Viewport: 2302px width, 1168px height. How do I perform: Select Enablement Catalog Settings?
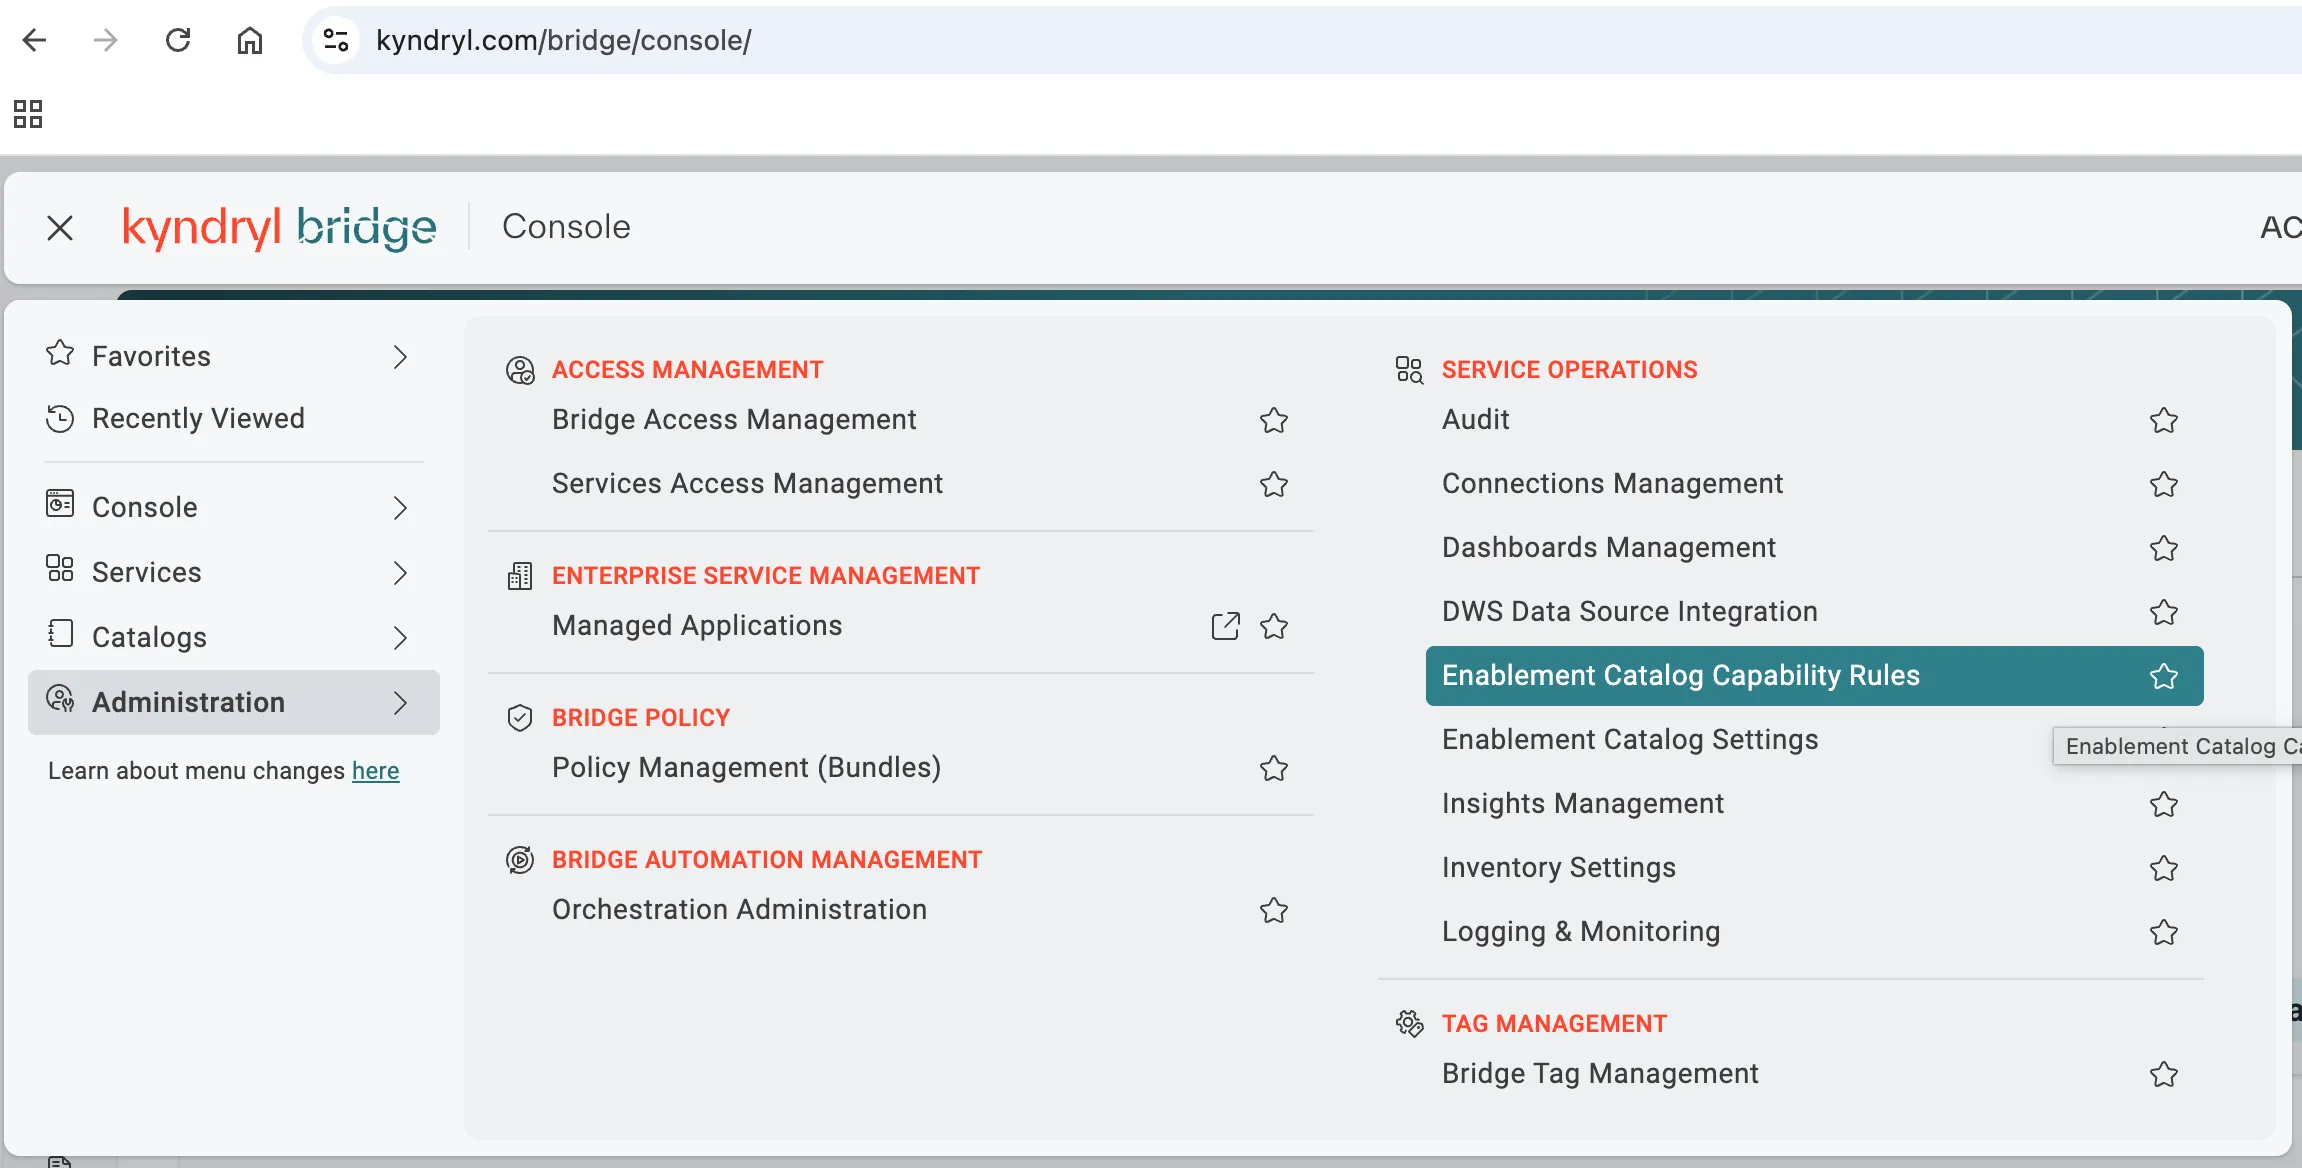coord(1630,740)
